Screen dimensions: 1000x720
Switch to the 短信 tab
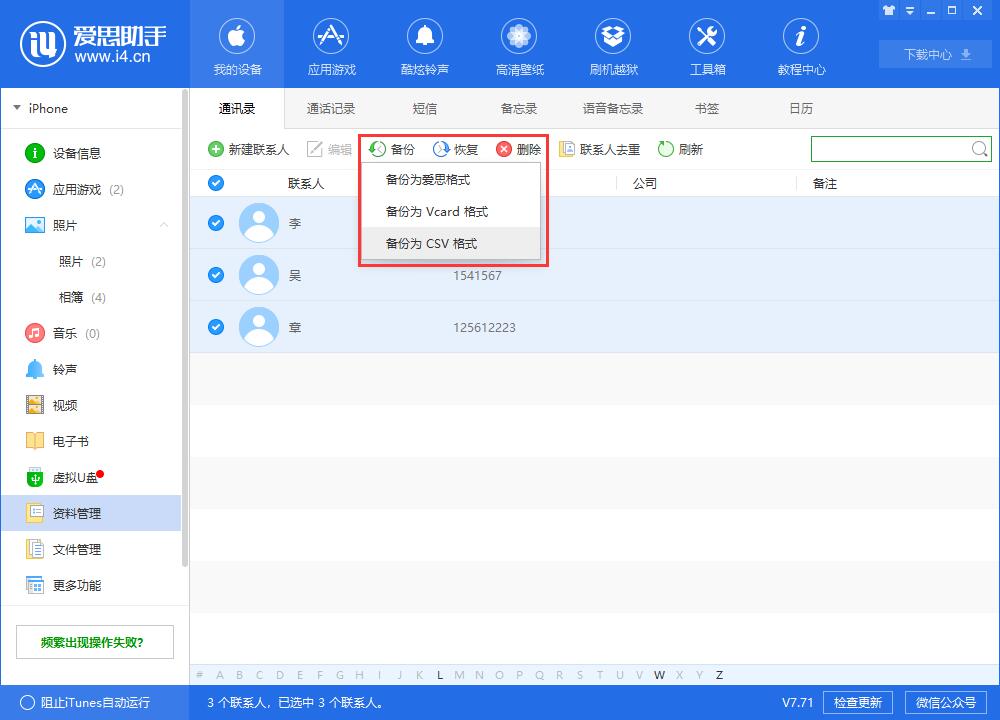click(425, 108)
